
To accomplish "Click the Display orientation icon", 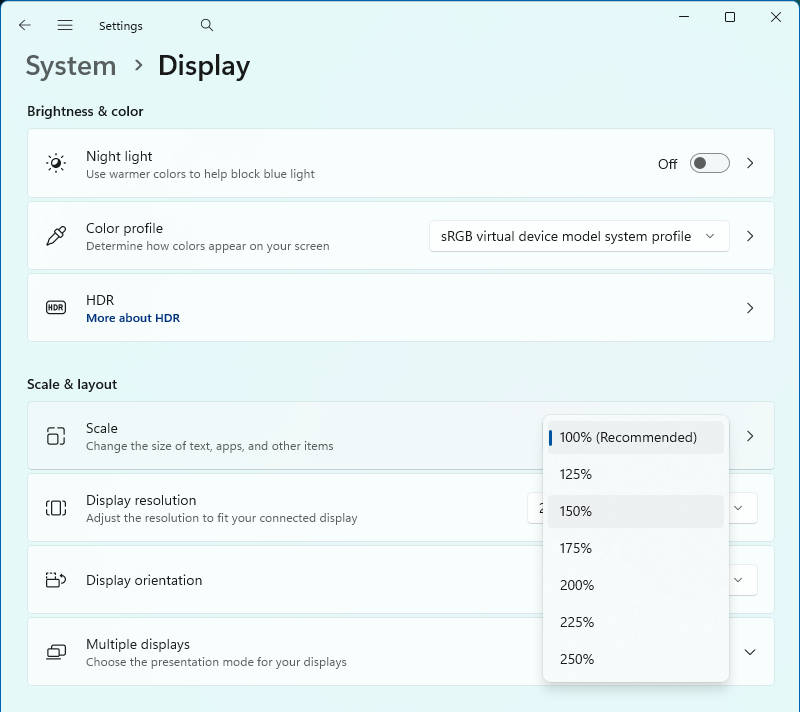I will point(56,580).
